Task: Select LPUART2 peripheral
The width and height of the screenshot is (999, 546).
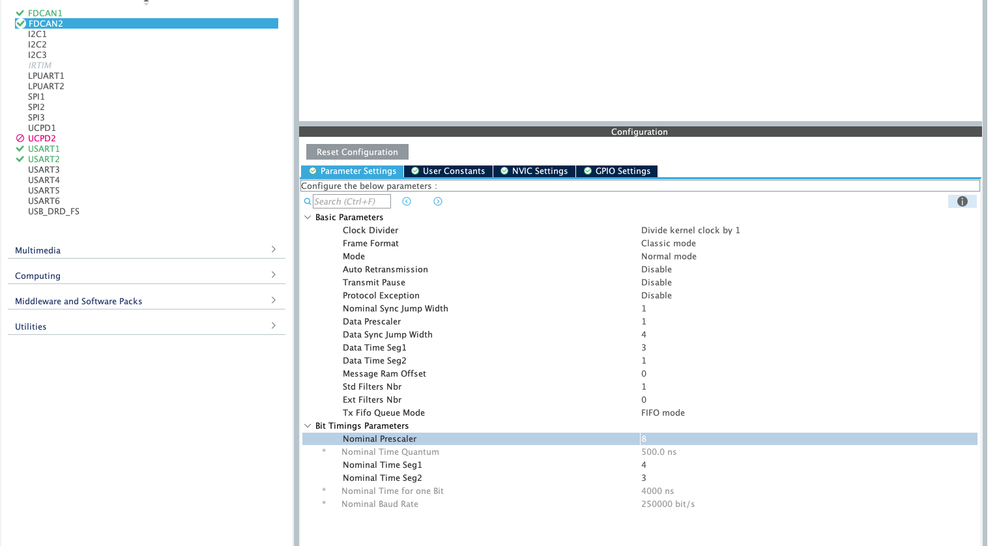Action: click(46, 86)
